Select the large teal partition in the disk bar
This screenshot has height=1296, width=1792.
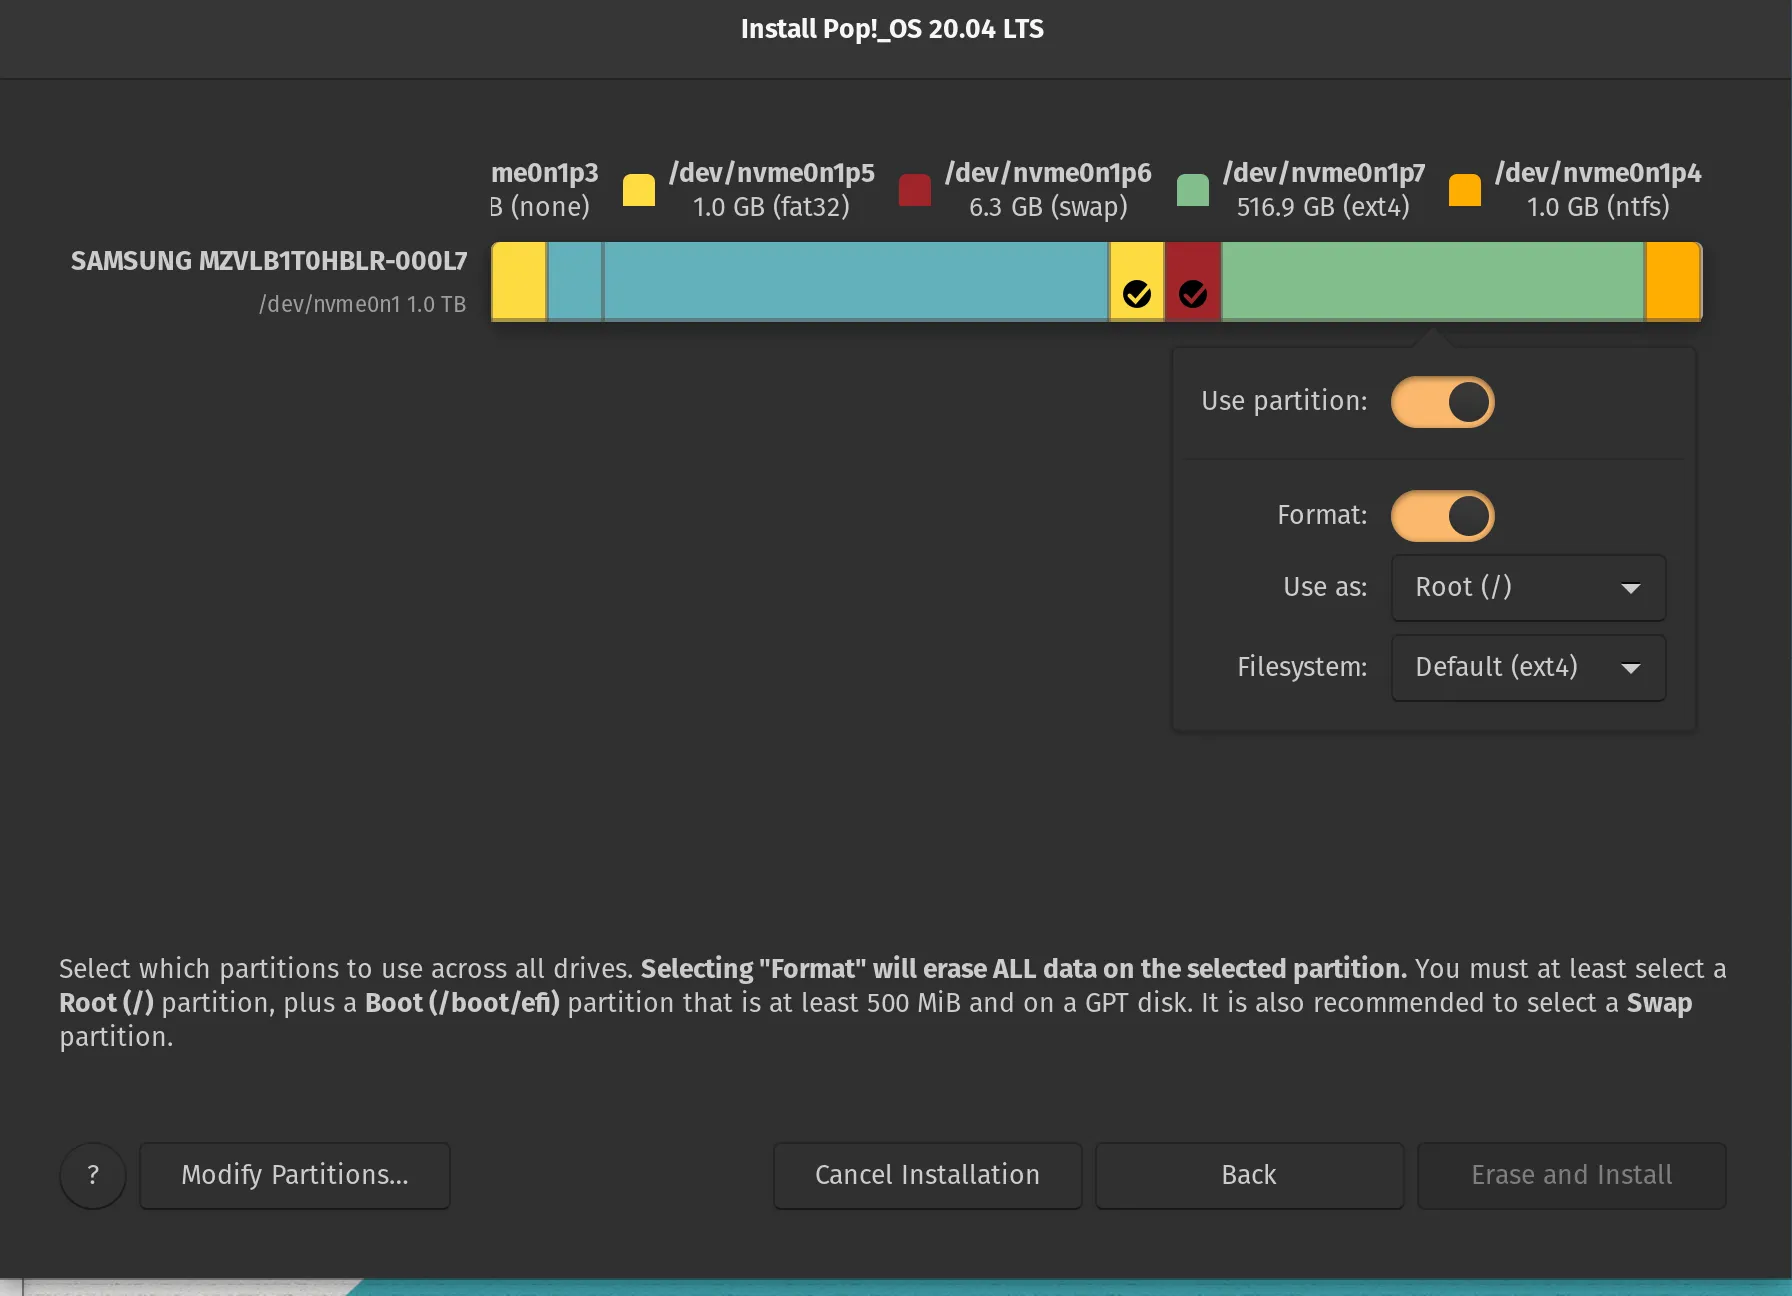tap(856, 281)
